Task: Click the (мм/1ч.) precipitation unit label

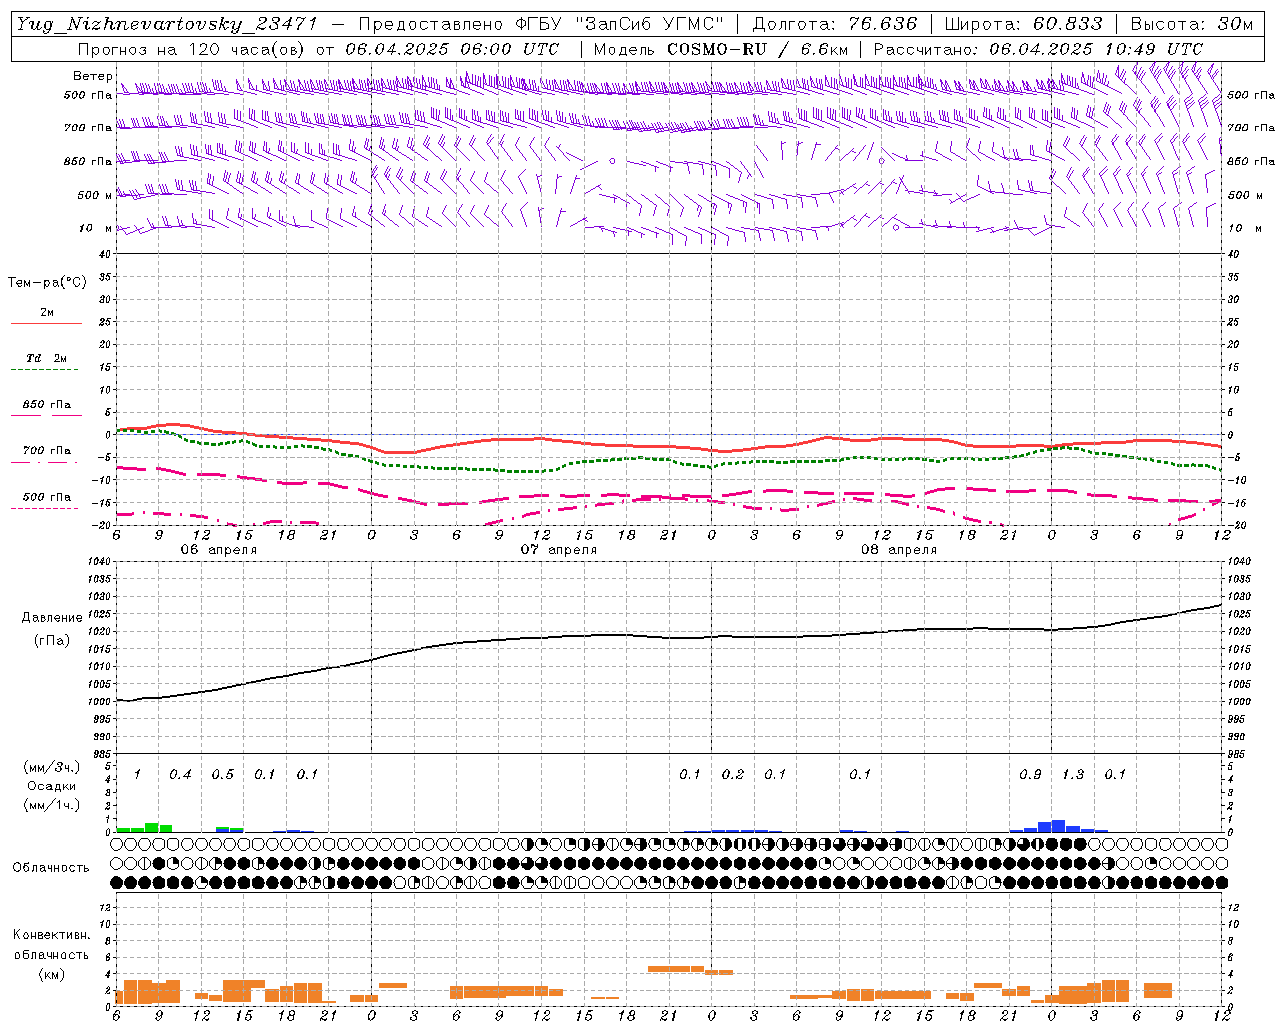Action: tap(52, 805)
